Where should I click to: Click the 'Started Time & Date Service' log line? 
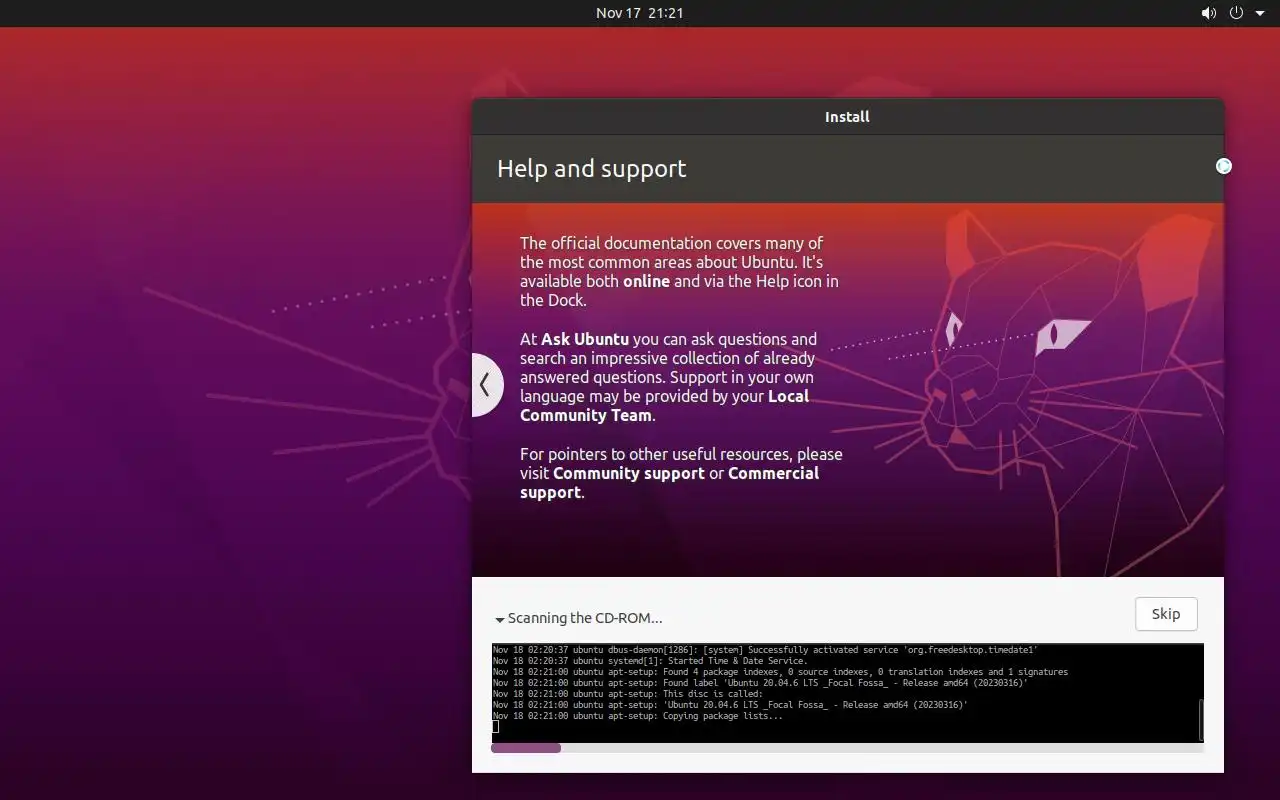tap(650, 661)
